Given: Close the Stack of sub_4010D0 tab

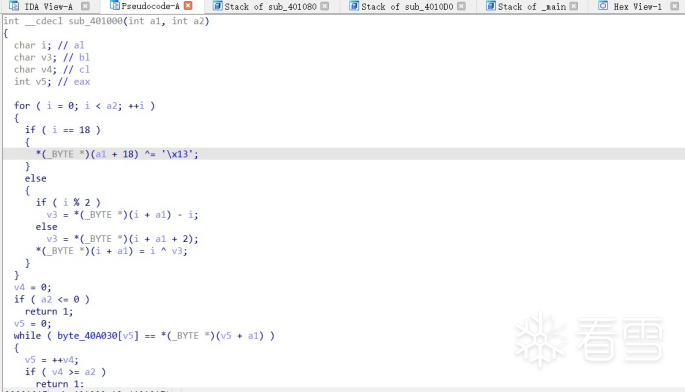Looking at the screenshot, I should pos(461,6).
